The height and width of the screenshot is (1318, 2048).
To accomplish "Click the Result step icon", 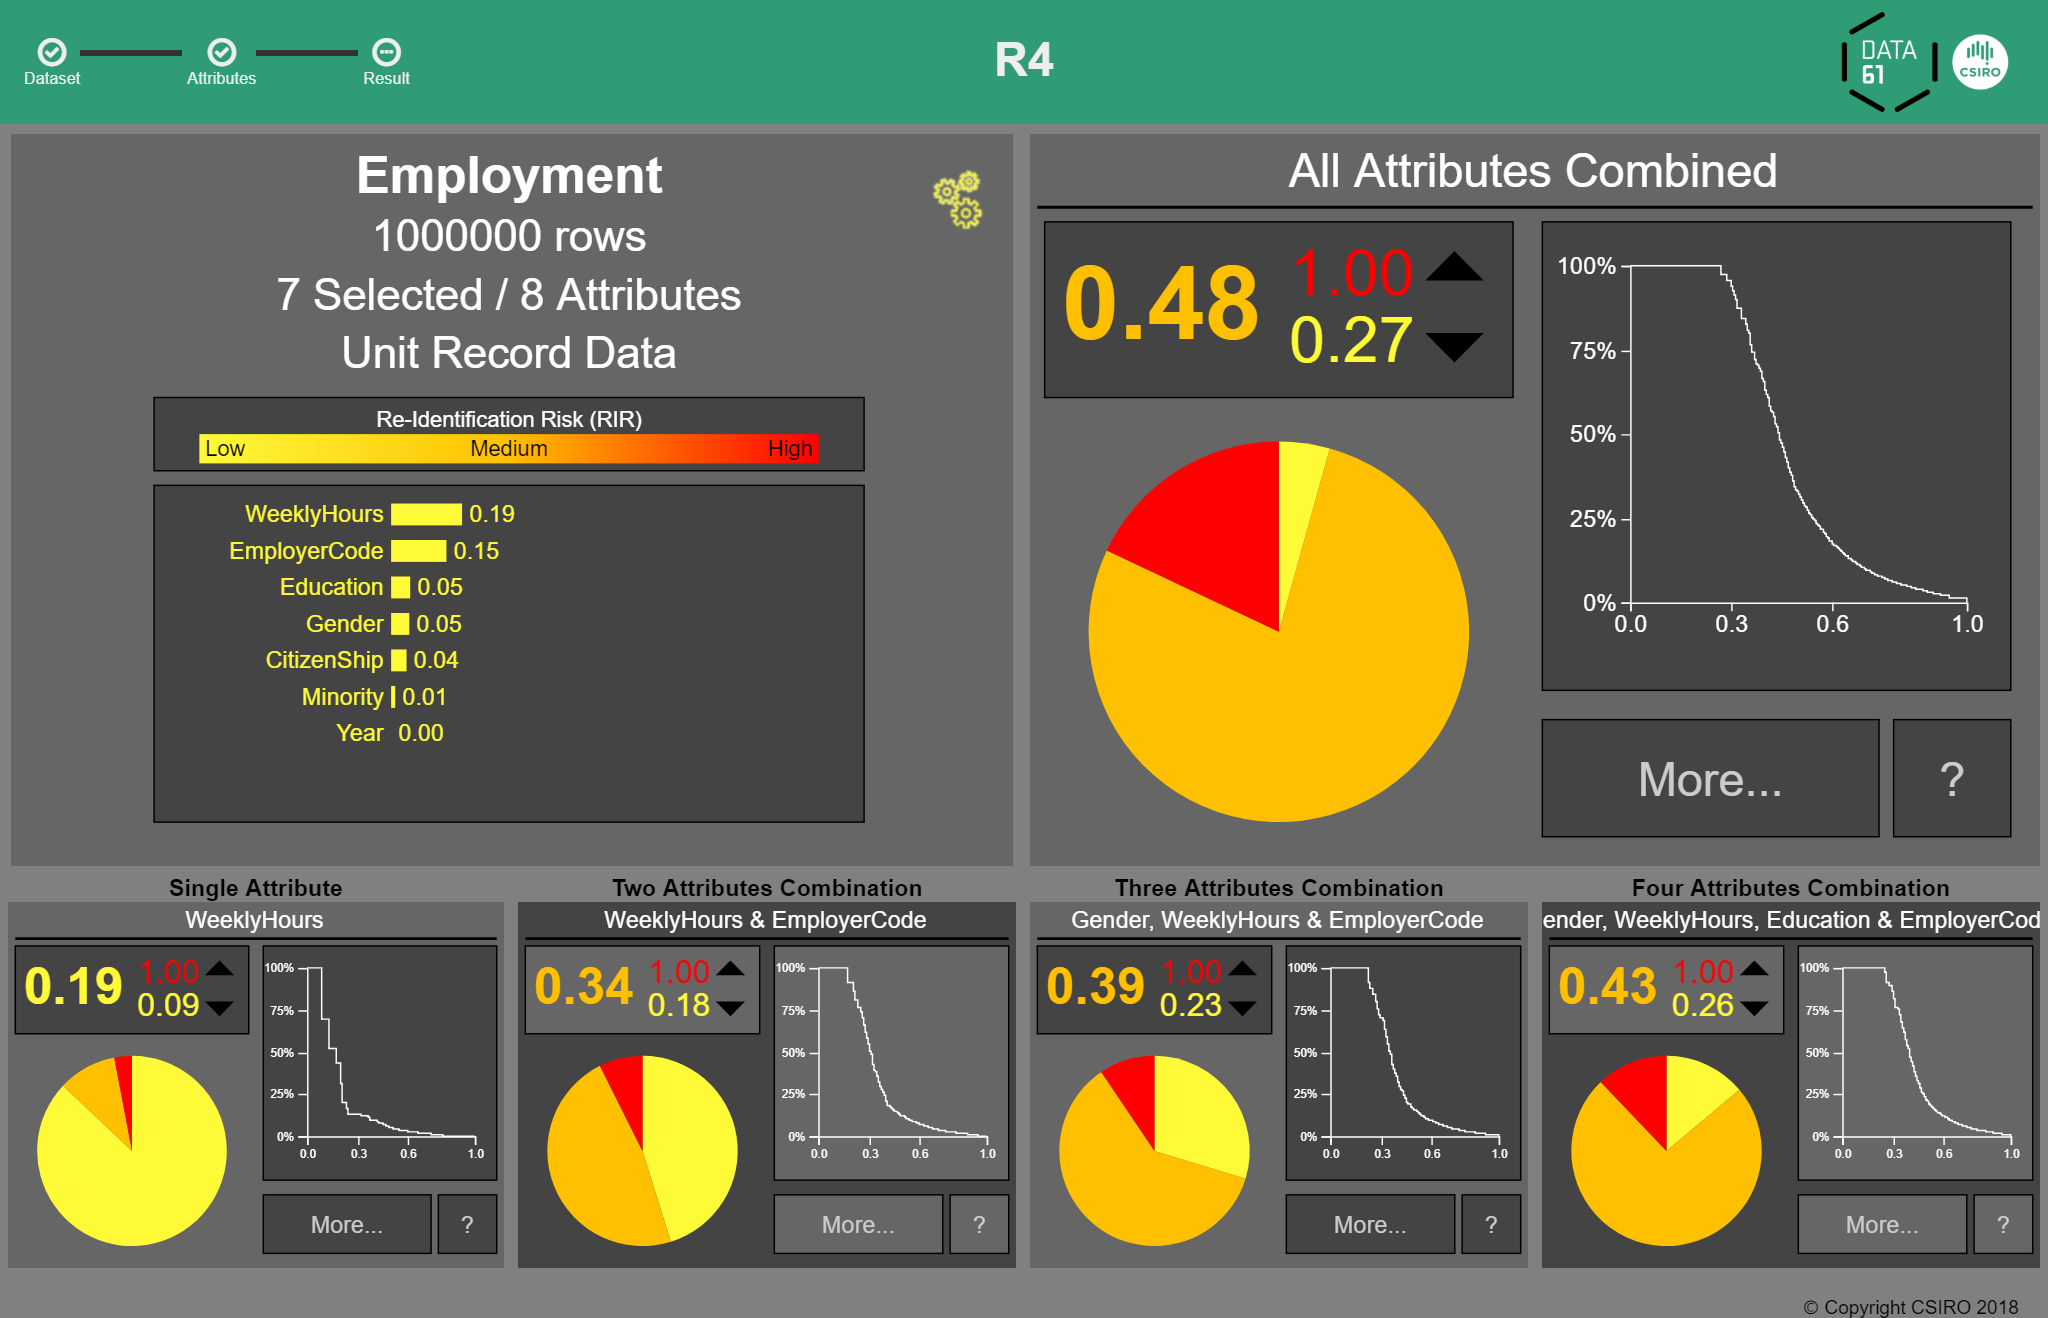I will pos(386,52).
